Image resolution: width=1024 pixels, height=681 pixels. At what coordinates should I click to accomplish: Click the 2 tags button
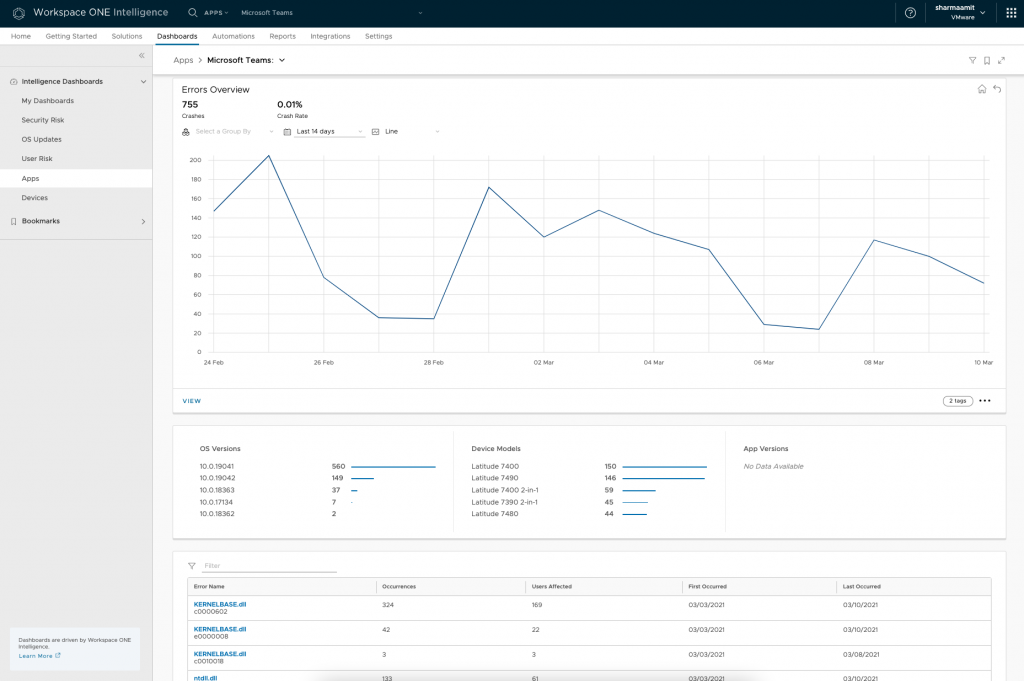tap(957, 401)
